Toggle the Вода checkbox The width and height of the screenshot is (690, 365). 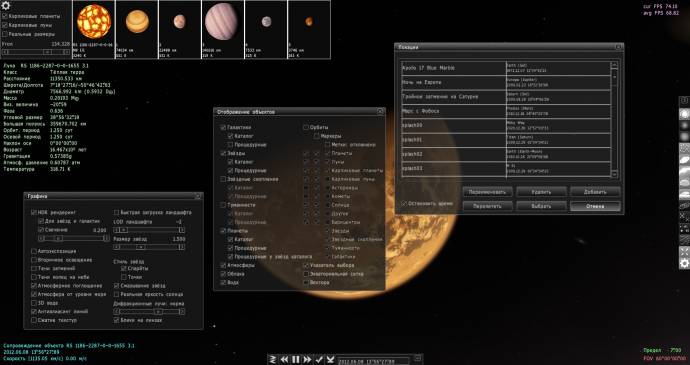coord(223,282)
